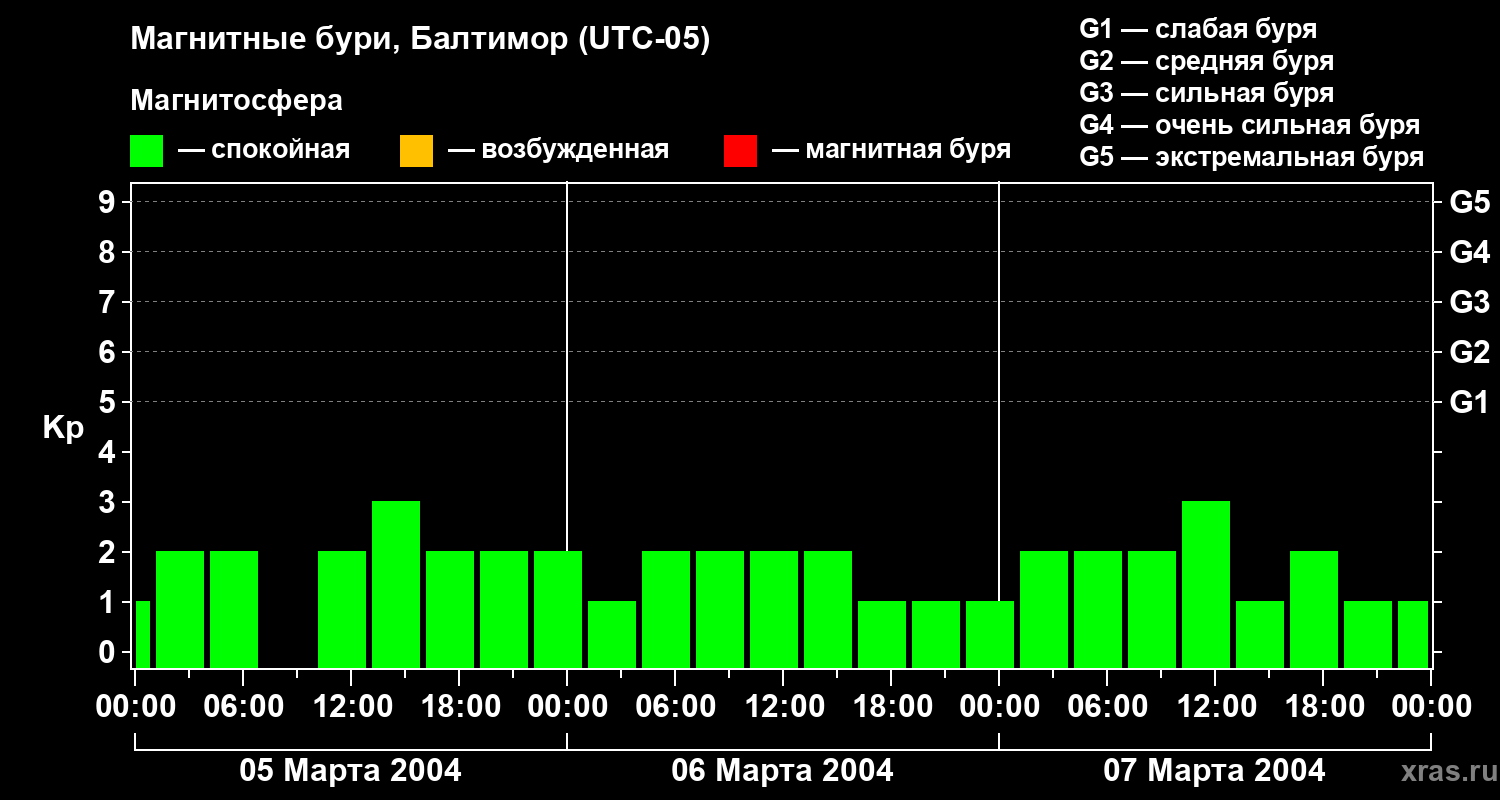Click the 'G4' right-axis label
The image size is (1500, 800).
1469,252
